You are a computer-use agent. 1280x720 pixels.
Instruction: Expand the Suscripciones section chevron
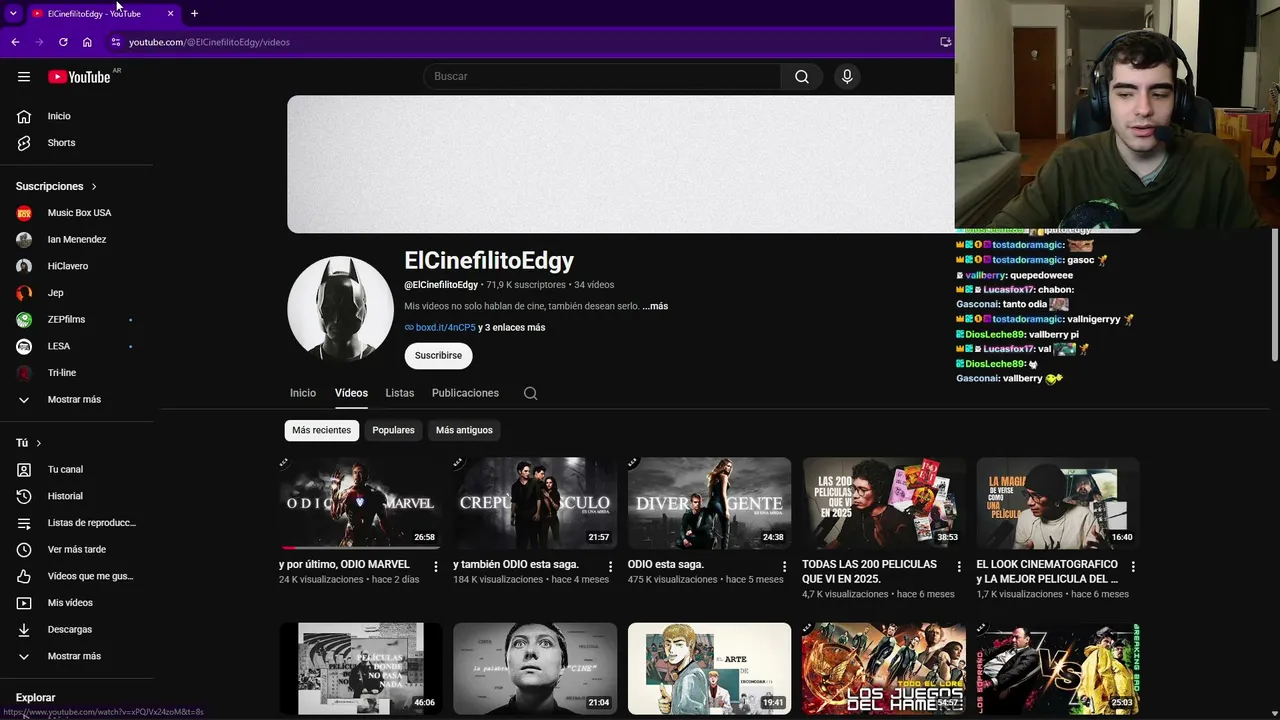(x=94, y=187)
